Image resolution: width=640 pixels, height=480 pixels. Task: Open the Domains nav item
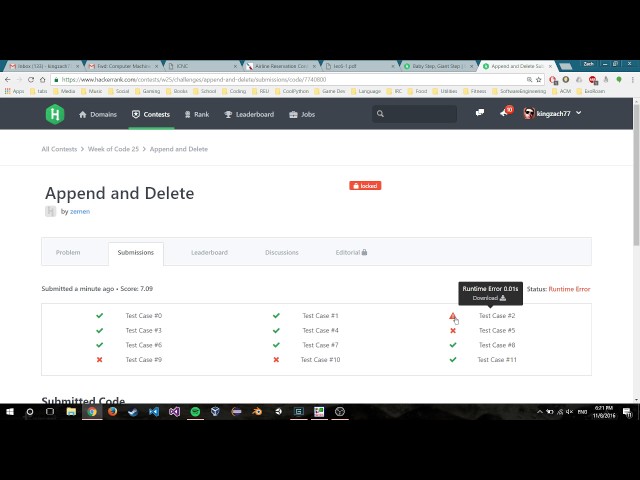coord(98,114)
